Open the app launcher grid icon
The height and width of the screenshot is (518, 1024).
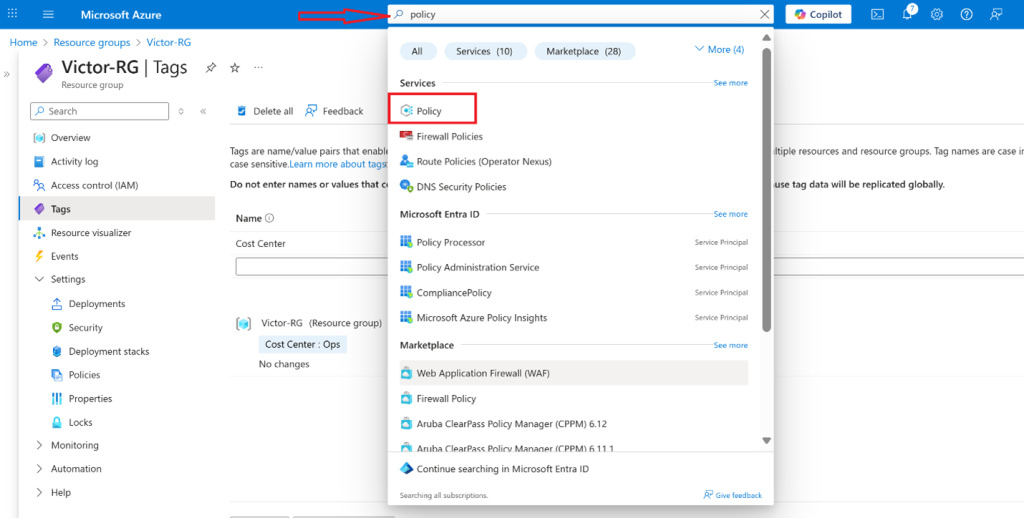click(x=12, y=14)
